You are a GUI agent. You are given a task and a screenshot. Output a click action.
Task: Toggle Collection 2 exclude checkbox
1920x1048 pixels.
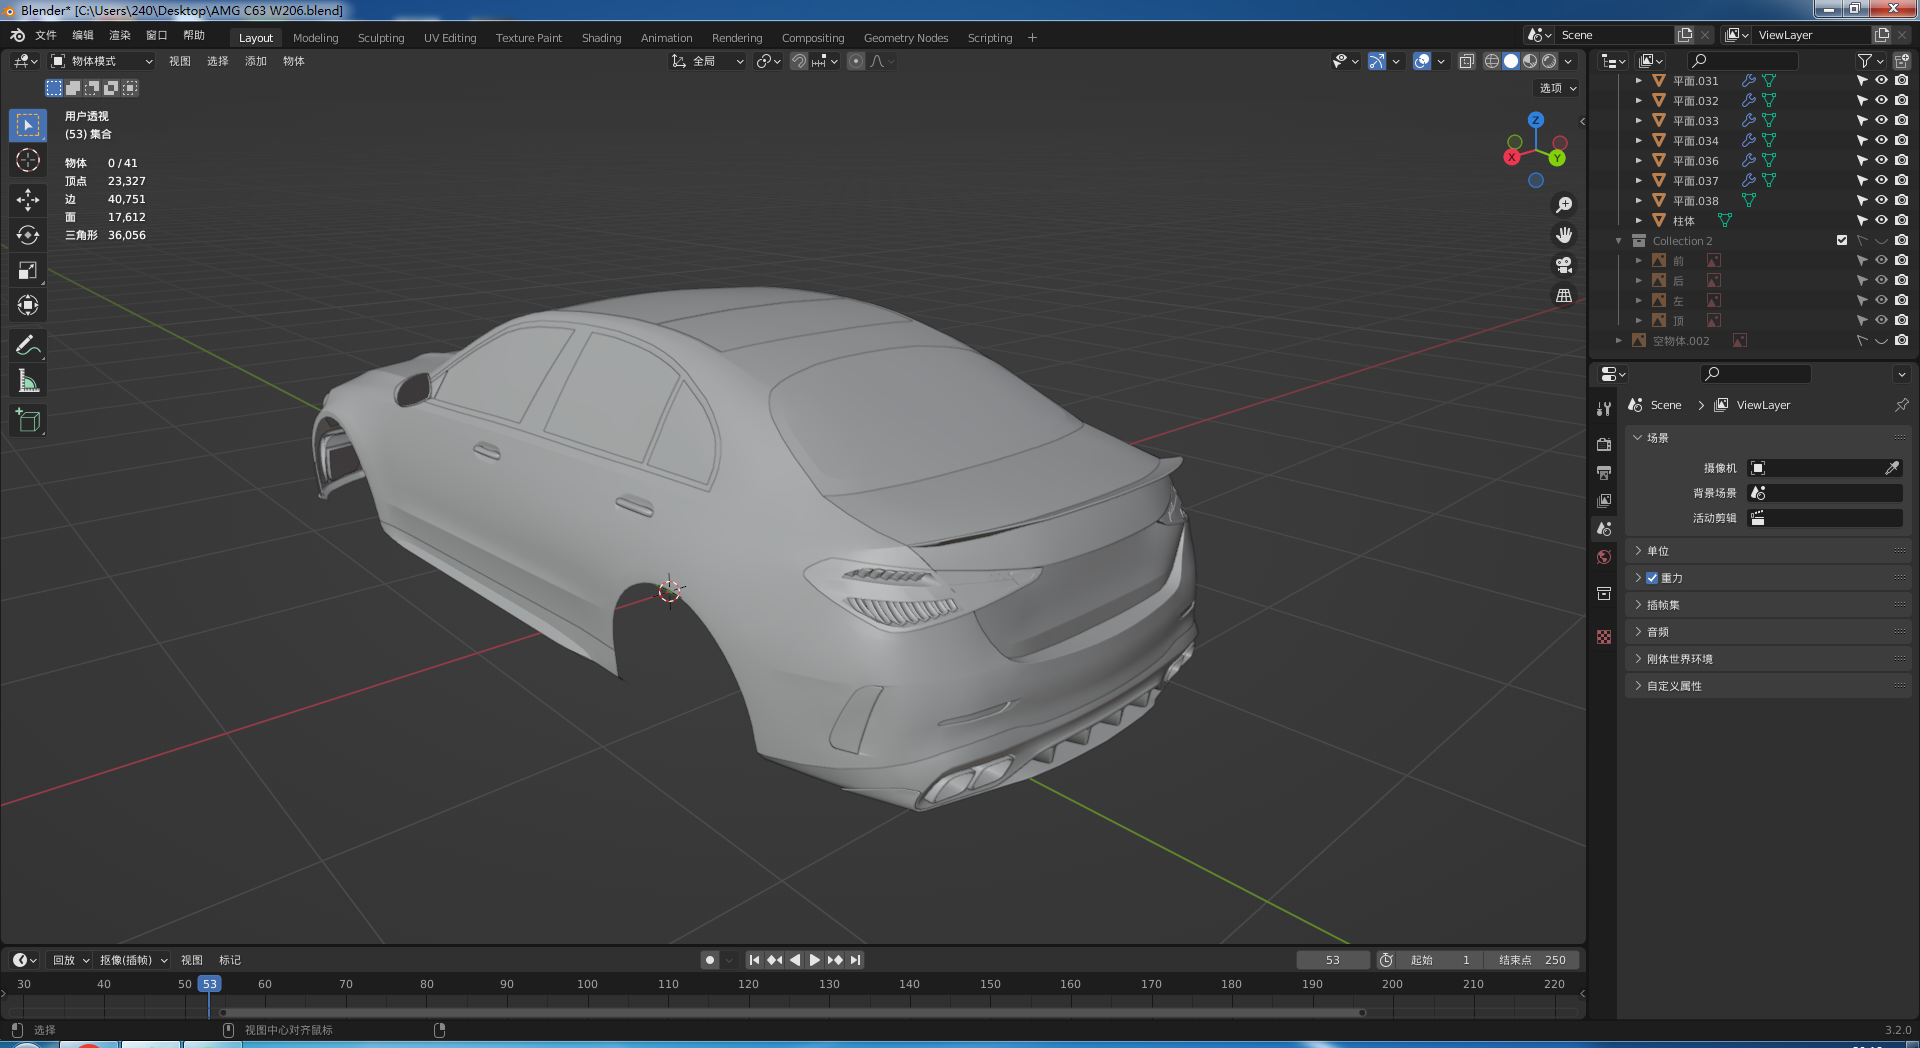[1842, 241]
